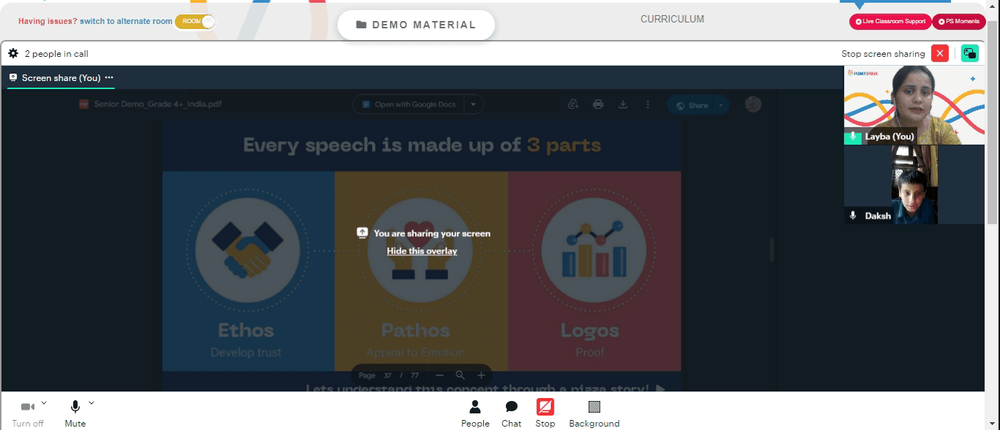
Task: Print the PDF with printer icon
Action: click(x=598, y=105)
